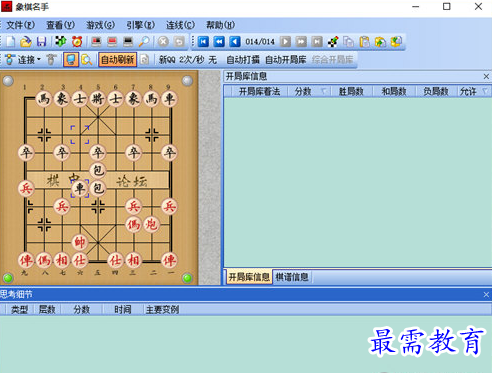This screenshot has width=492, height=373.
Task: Click 允许 column header
Action: (474, 91)
